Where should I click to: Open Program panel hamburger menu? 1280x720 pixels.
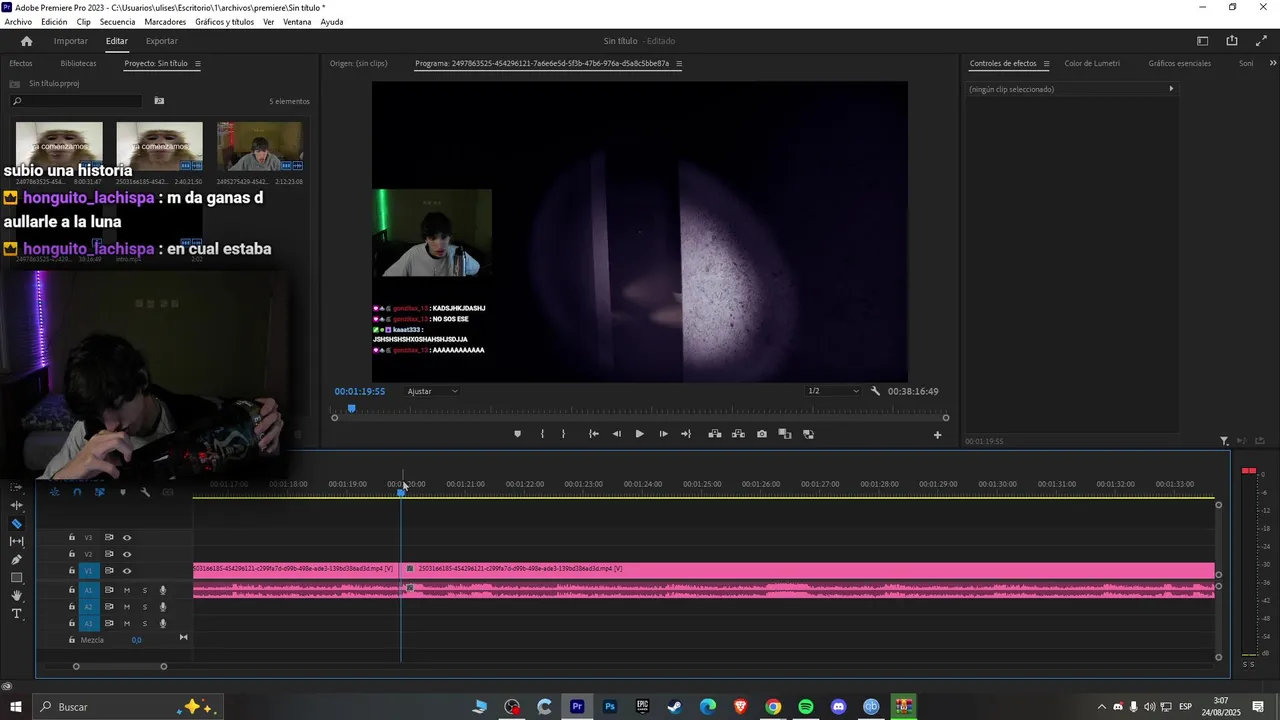coord(679,64)
